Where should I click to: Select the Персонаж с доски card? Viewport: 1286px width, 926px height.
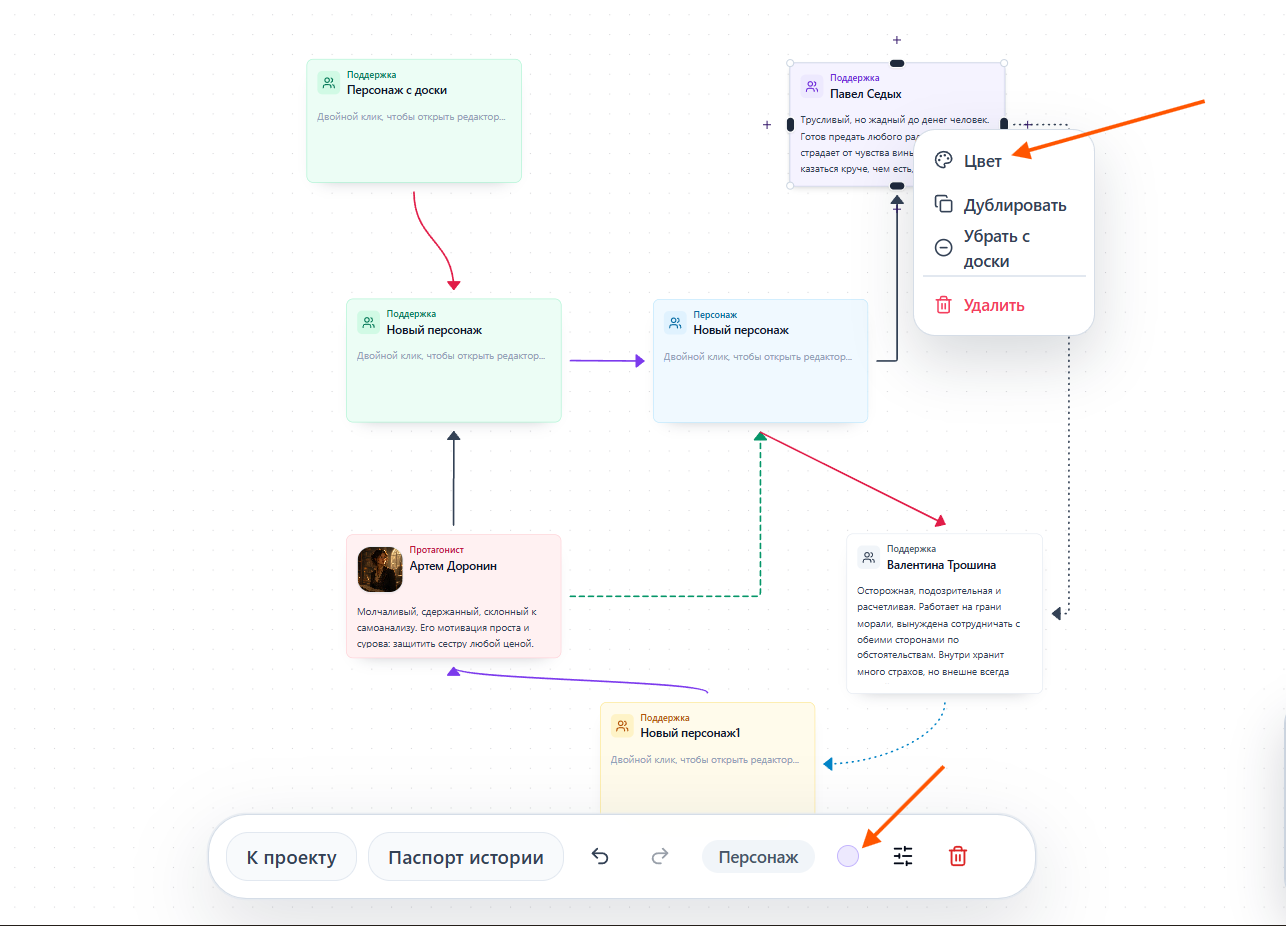click(414, 121)
